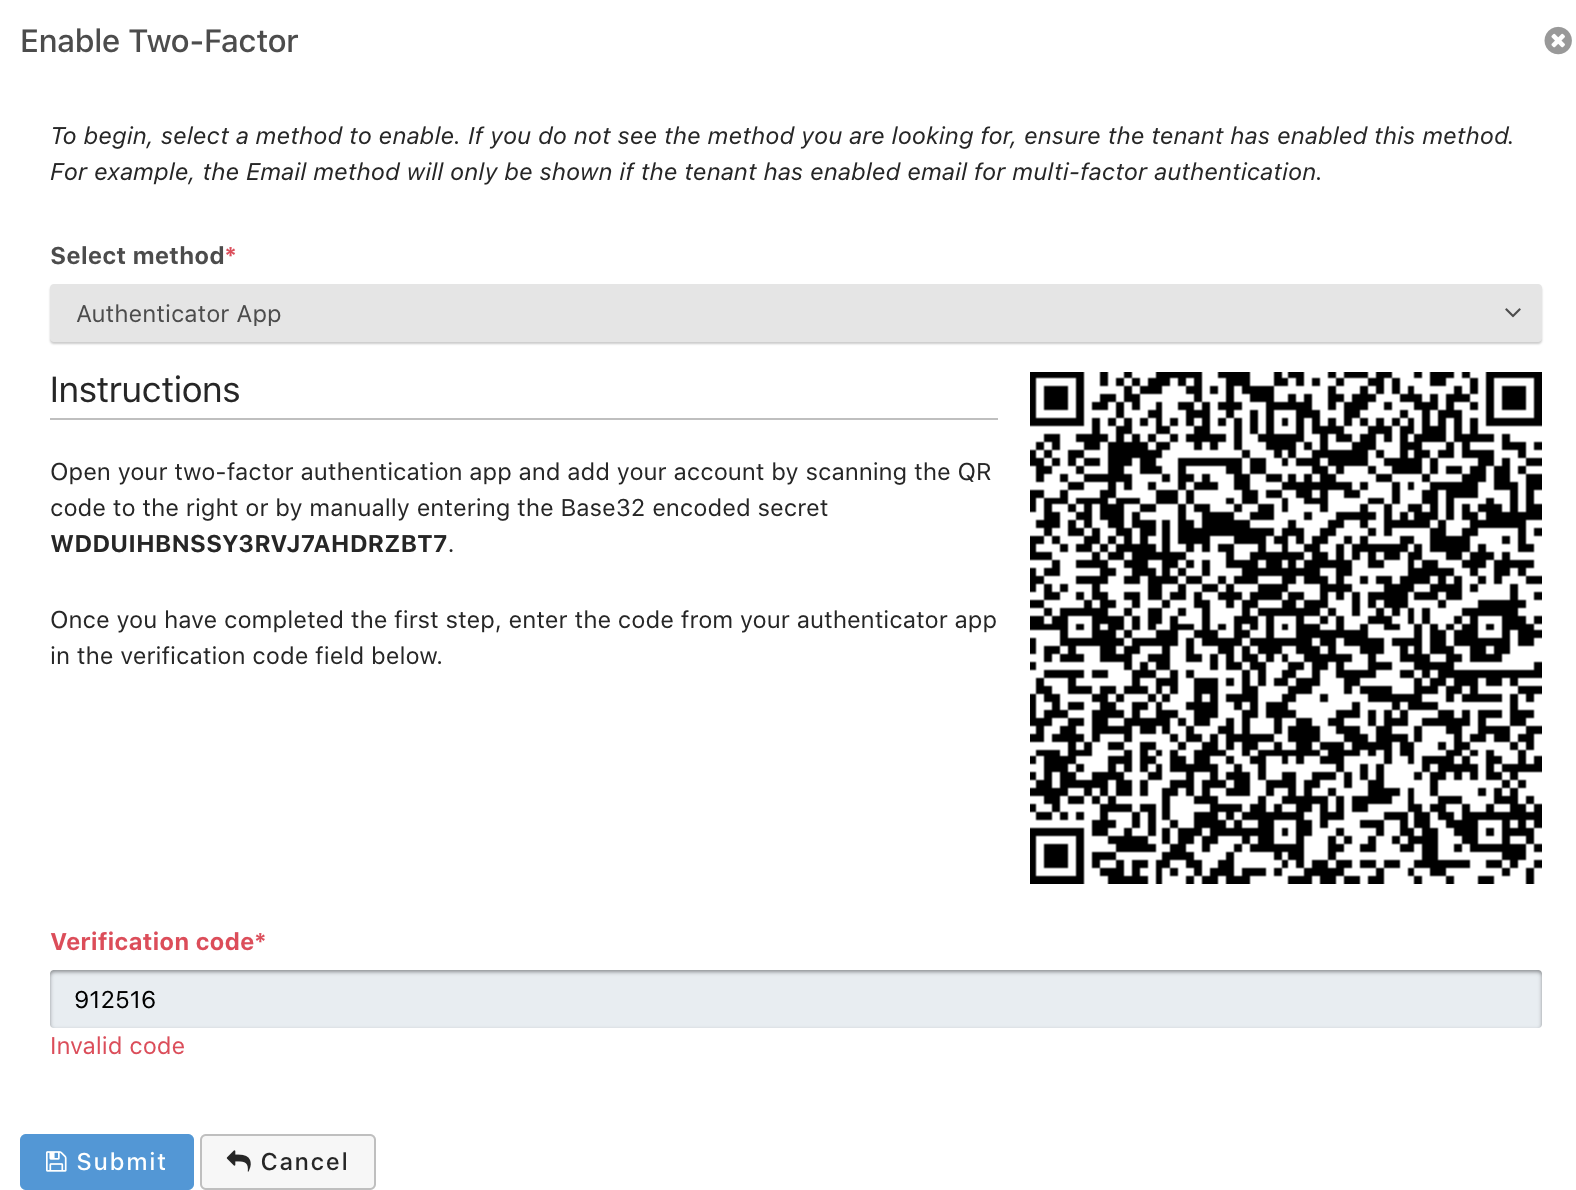Click the QR code top-right finder square

1513,399
